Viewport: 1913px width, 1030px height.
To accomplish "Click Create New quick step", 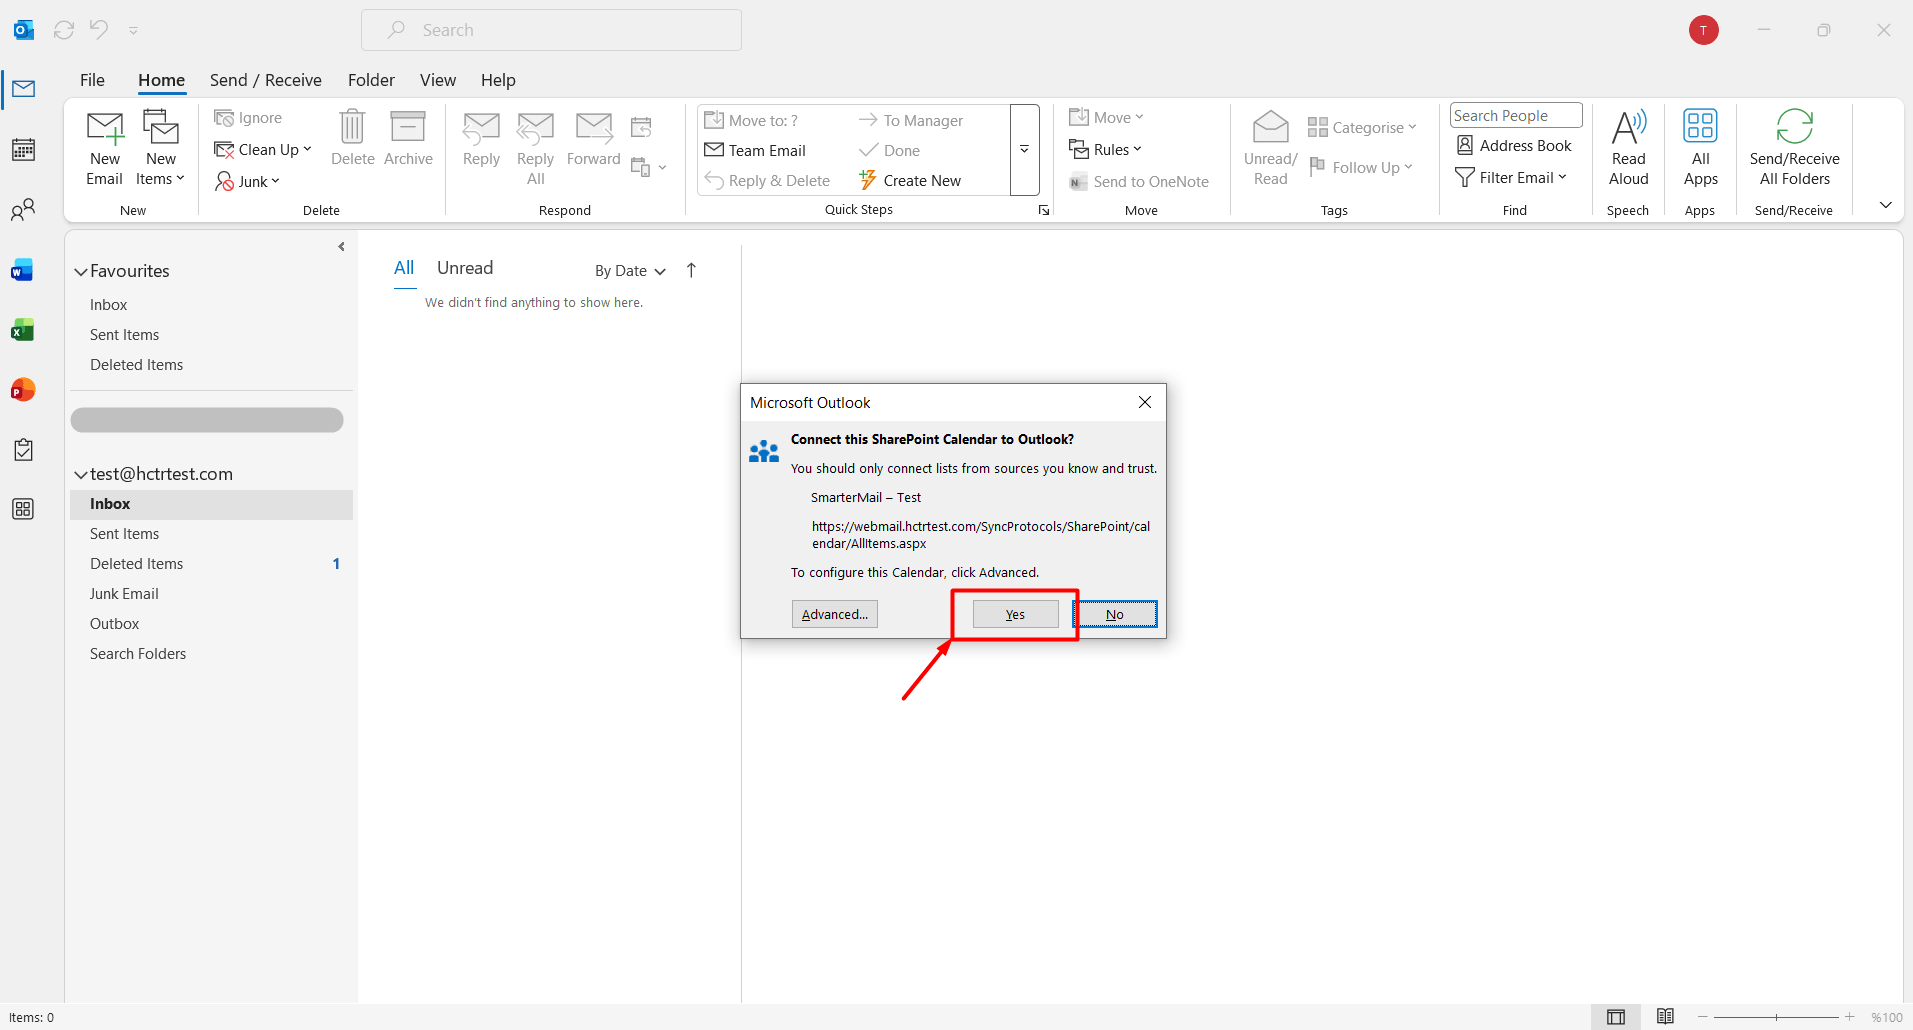I will click(x=909, y=180).
